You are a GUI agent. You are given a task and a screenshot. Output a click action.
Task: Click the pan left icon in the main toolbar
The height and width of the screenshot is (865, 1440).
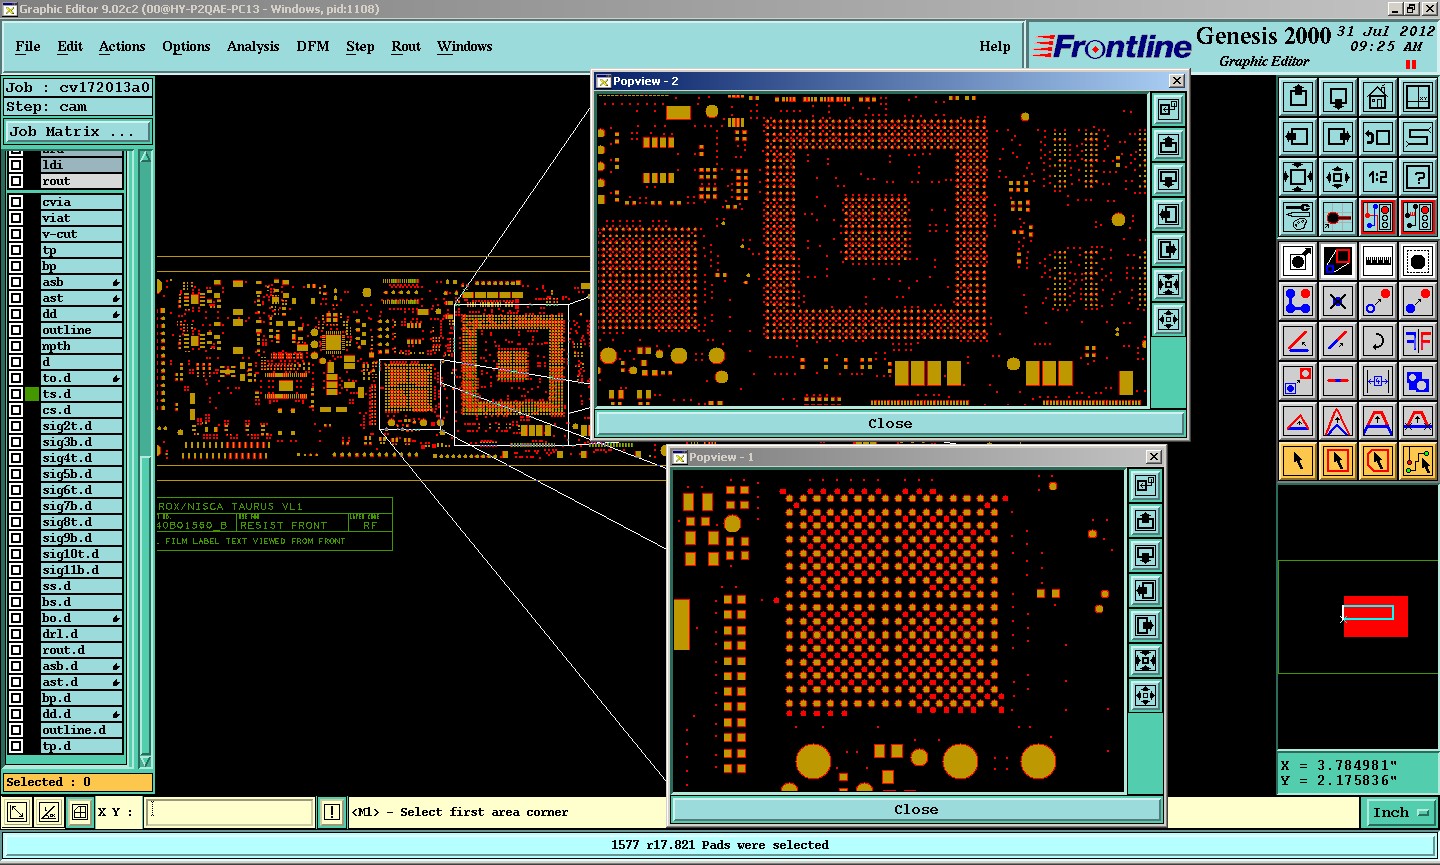1298,137
